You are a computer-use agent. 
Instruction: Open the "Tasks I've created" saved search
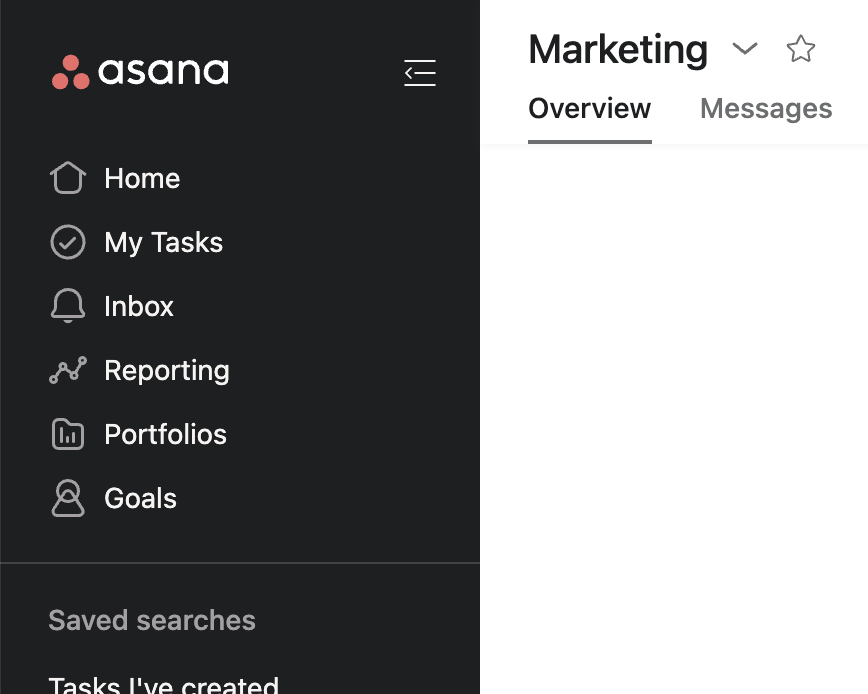tap(164, 685)
